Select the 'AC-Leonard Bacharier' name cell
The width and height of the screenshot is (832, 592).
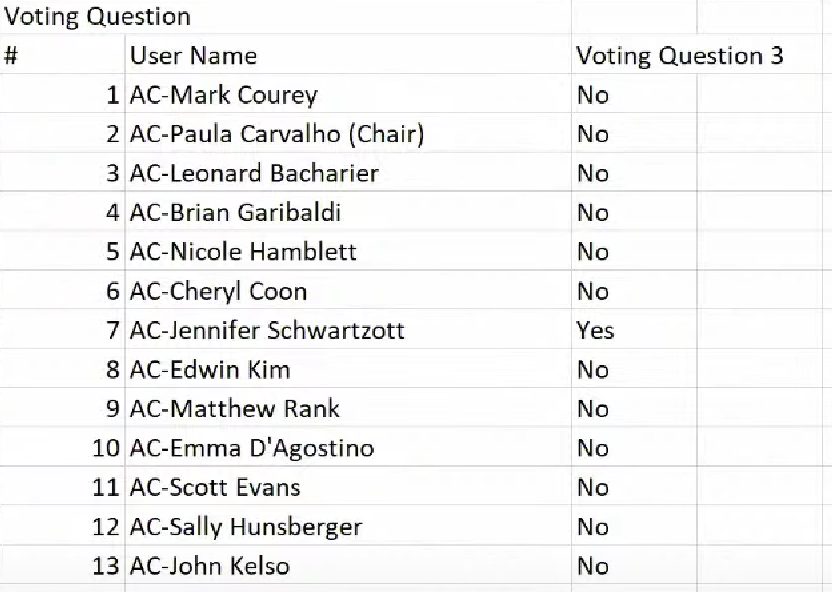[254, 174]
